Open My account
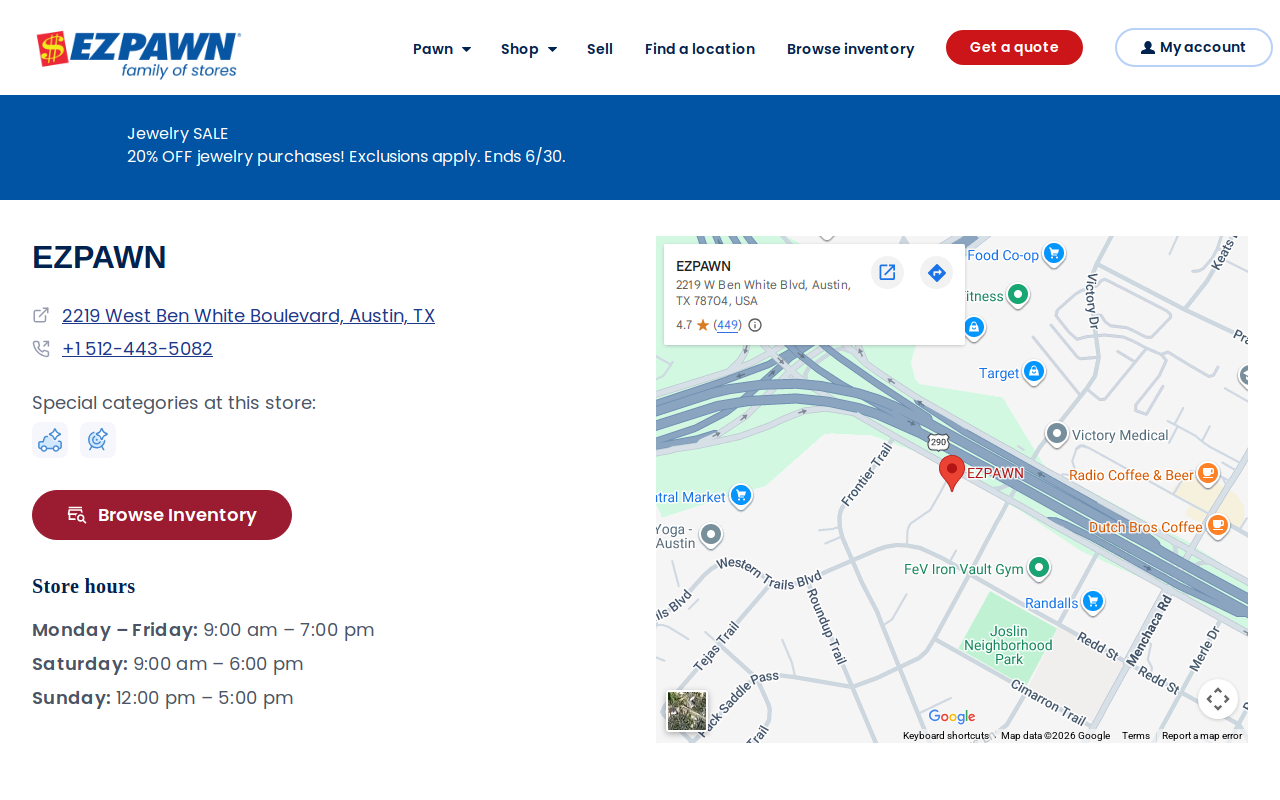Screen dimensions: 1280x800 1194,48
